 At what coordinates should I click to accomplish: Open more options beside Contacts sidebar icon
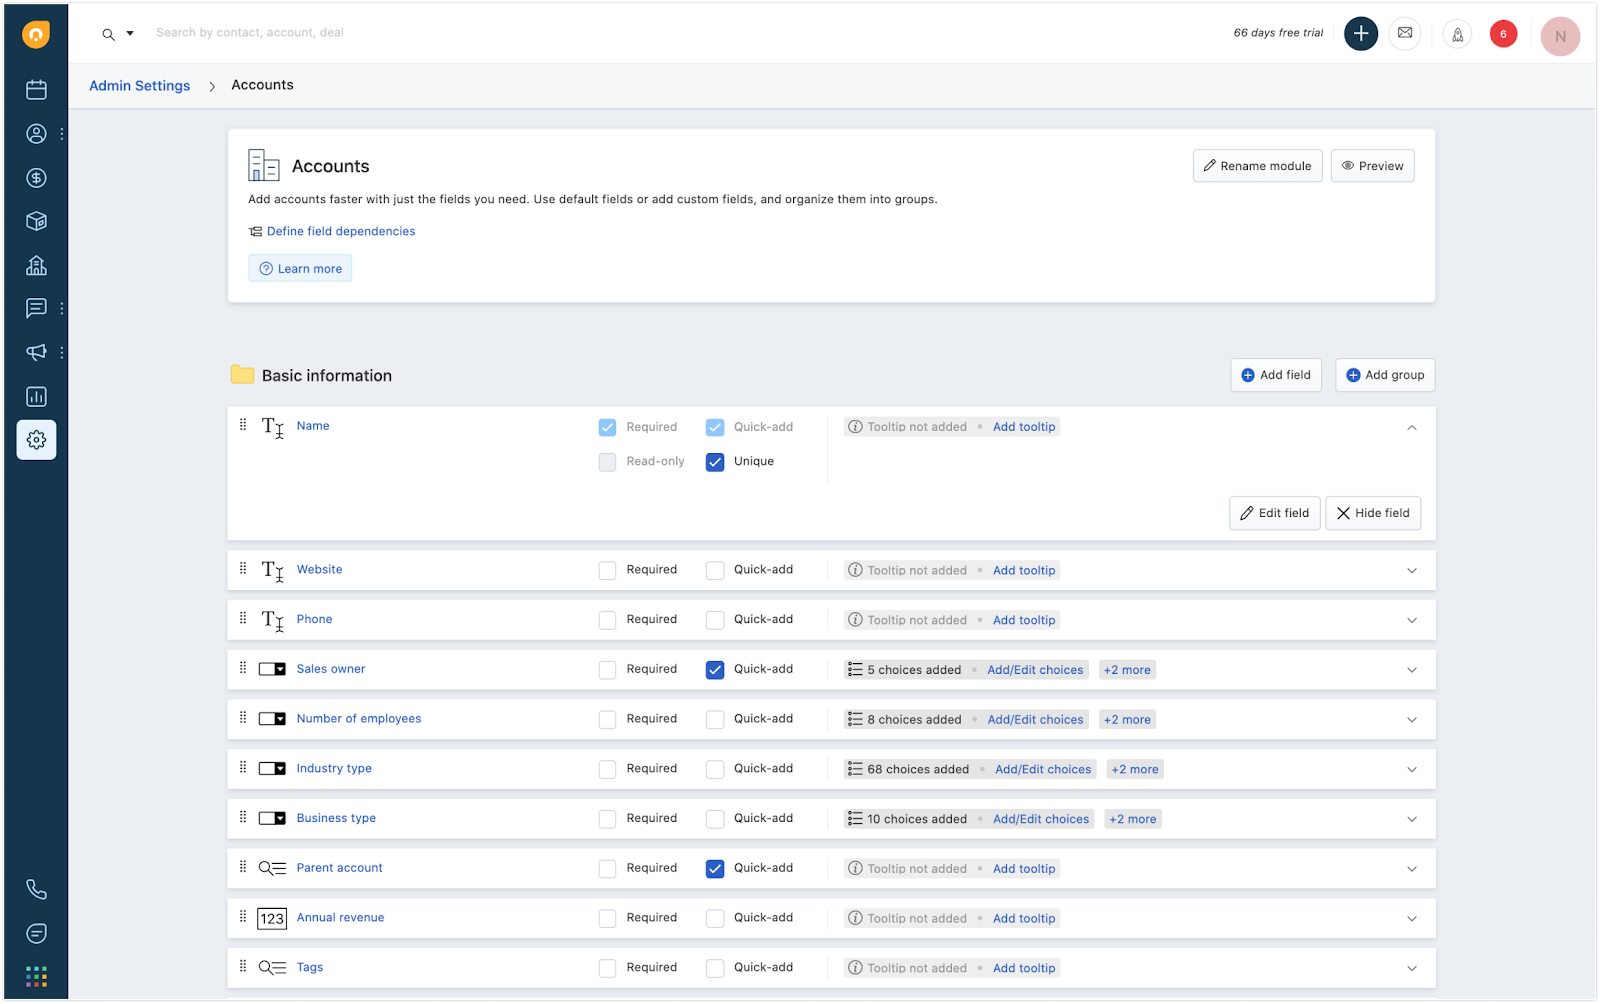62,134
